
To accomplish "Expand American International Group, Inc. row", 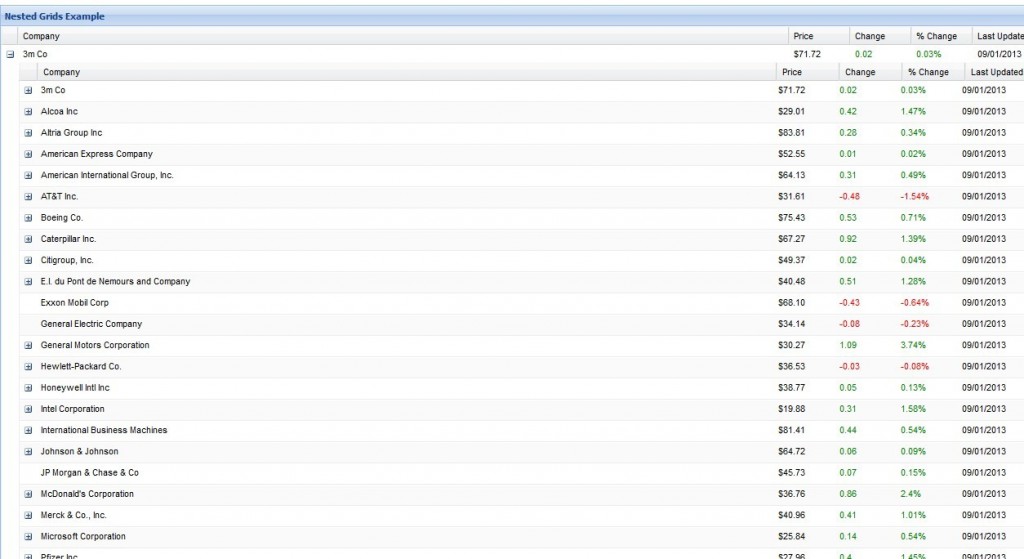I will click(28, 176).
